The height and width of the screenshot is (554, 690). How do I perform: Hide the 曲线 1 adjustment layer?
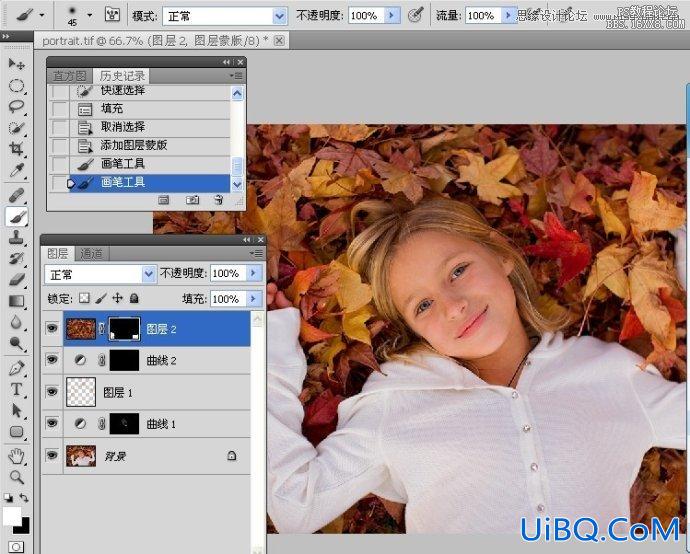pos(52,423)
